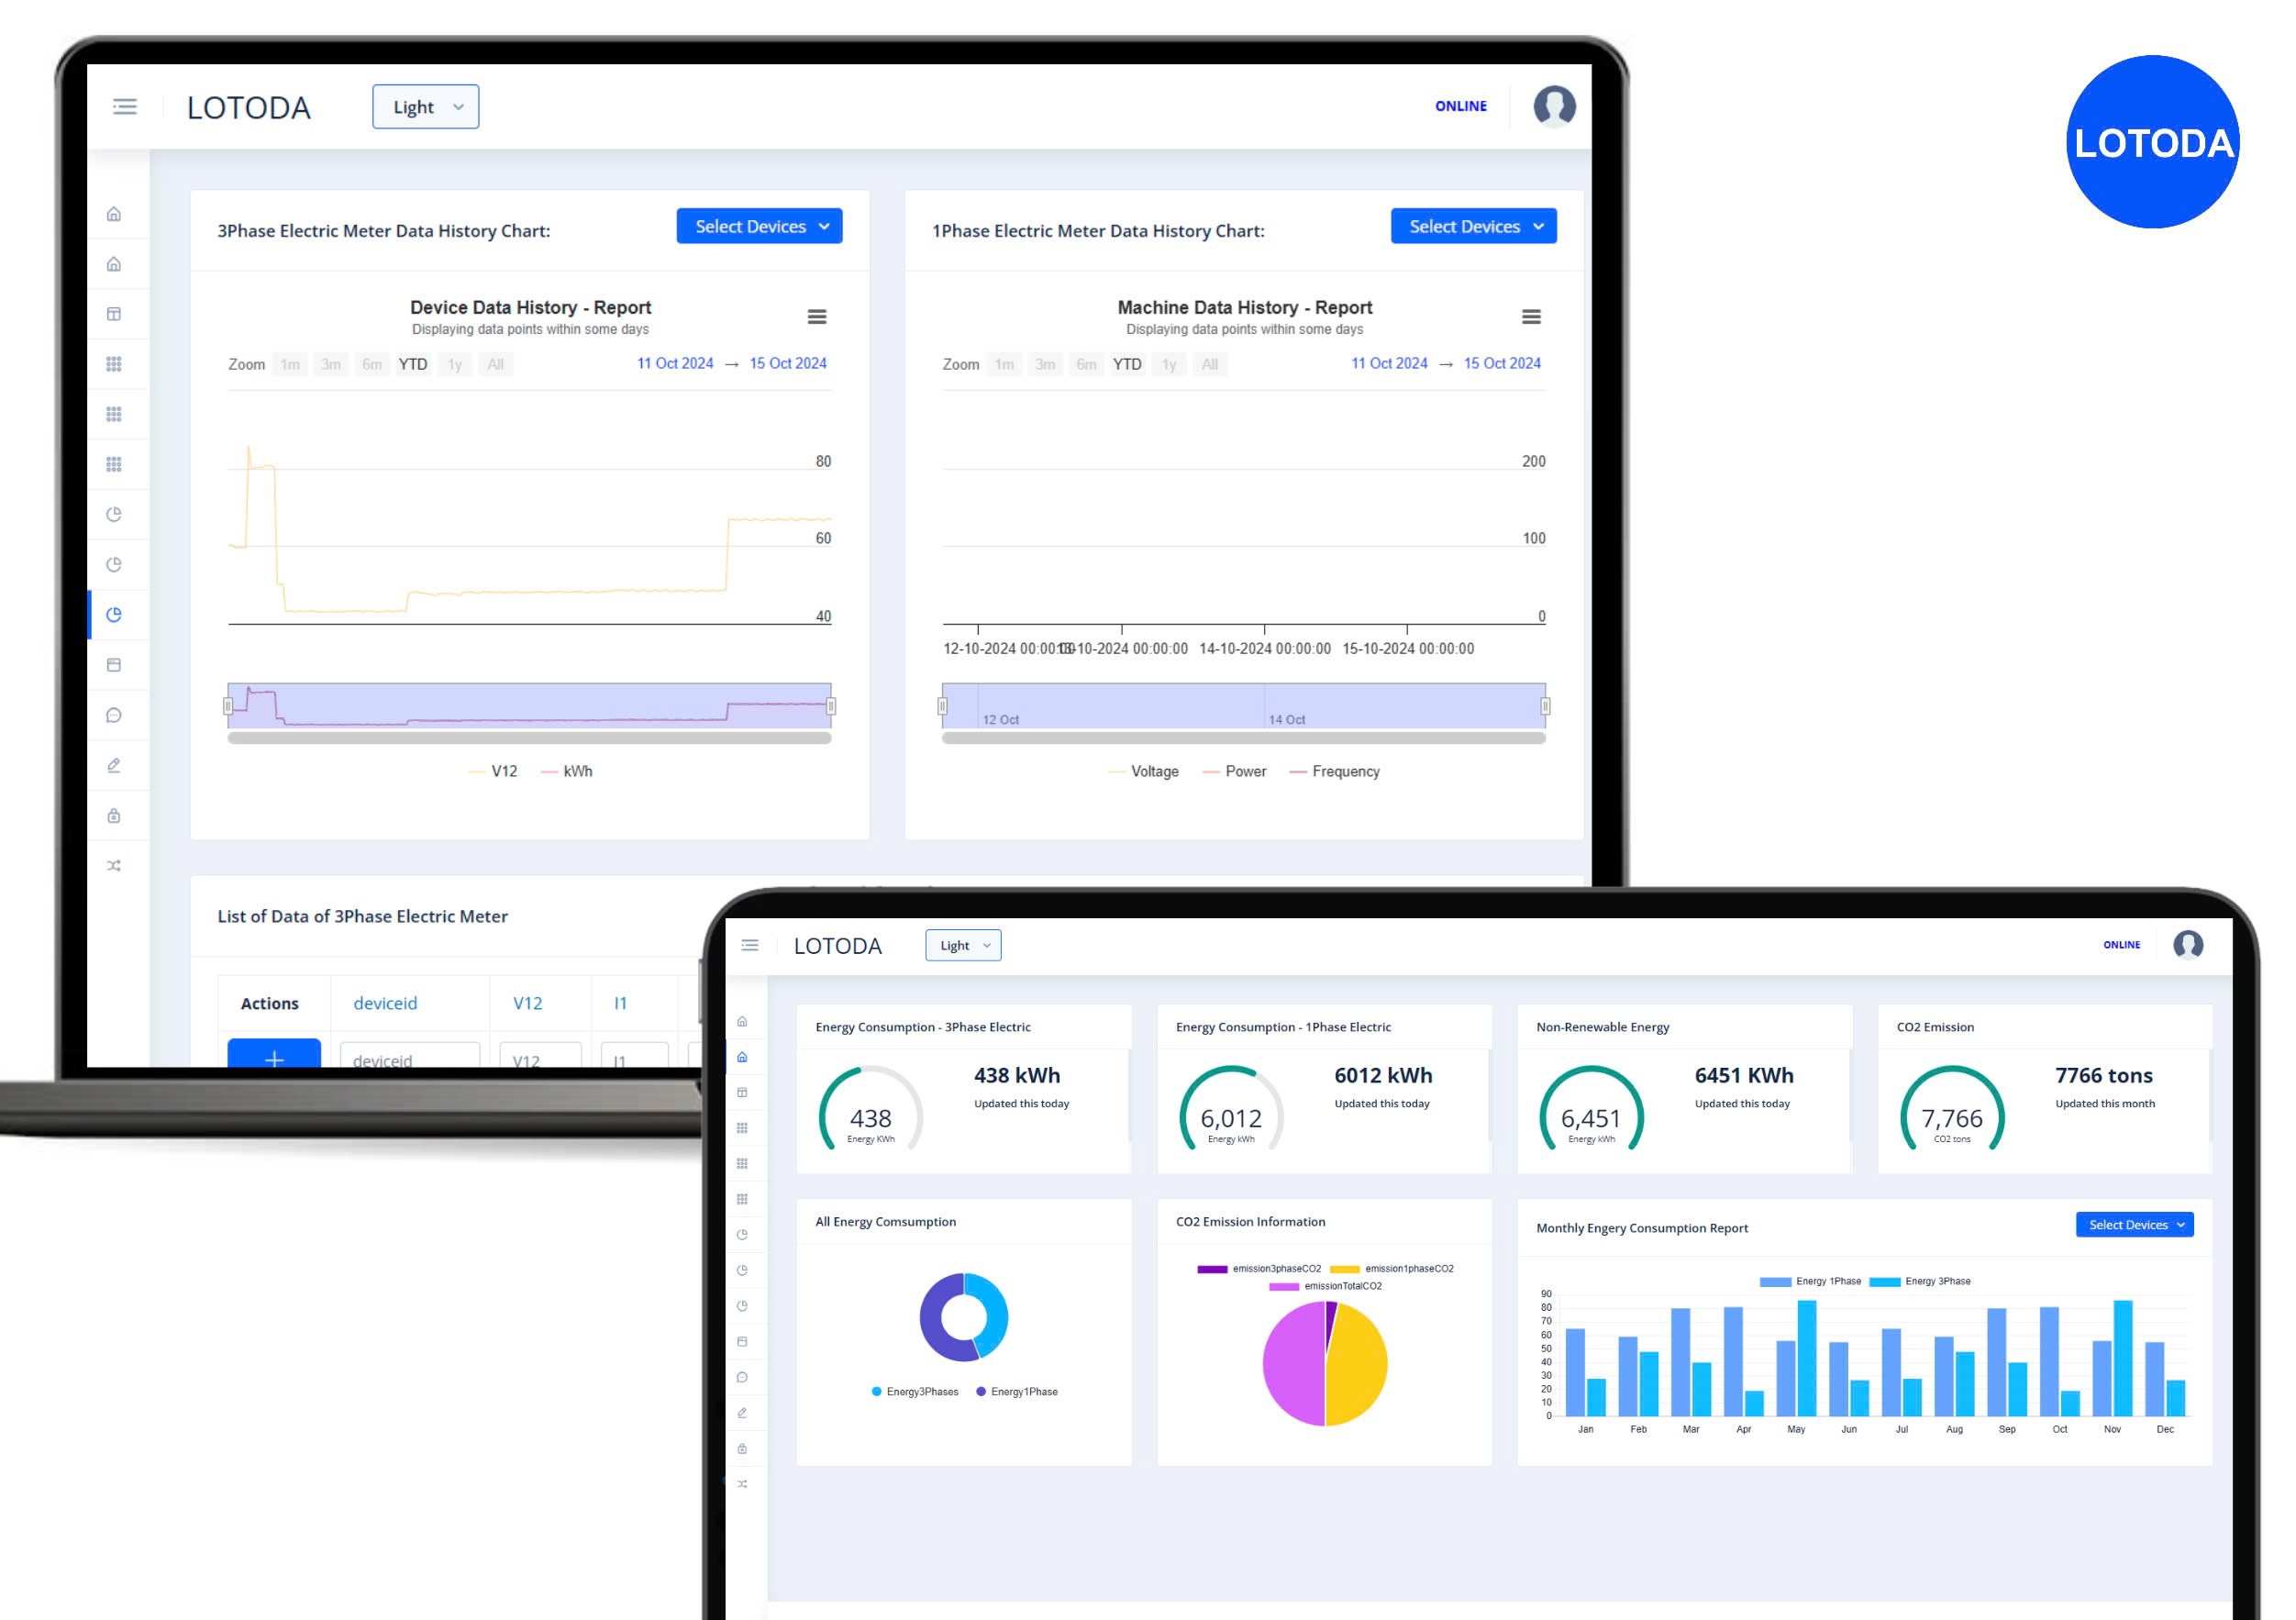This screenshot has height=1620, width=2296.
Task: Grab the right navigator handle in Device chart
Action: (831, 706)
